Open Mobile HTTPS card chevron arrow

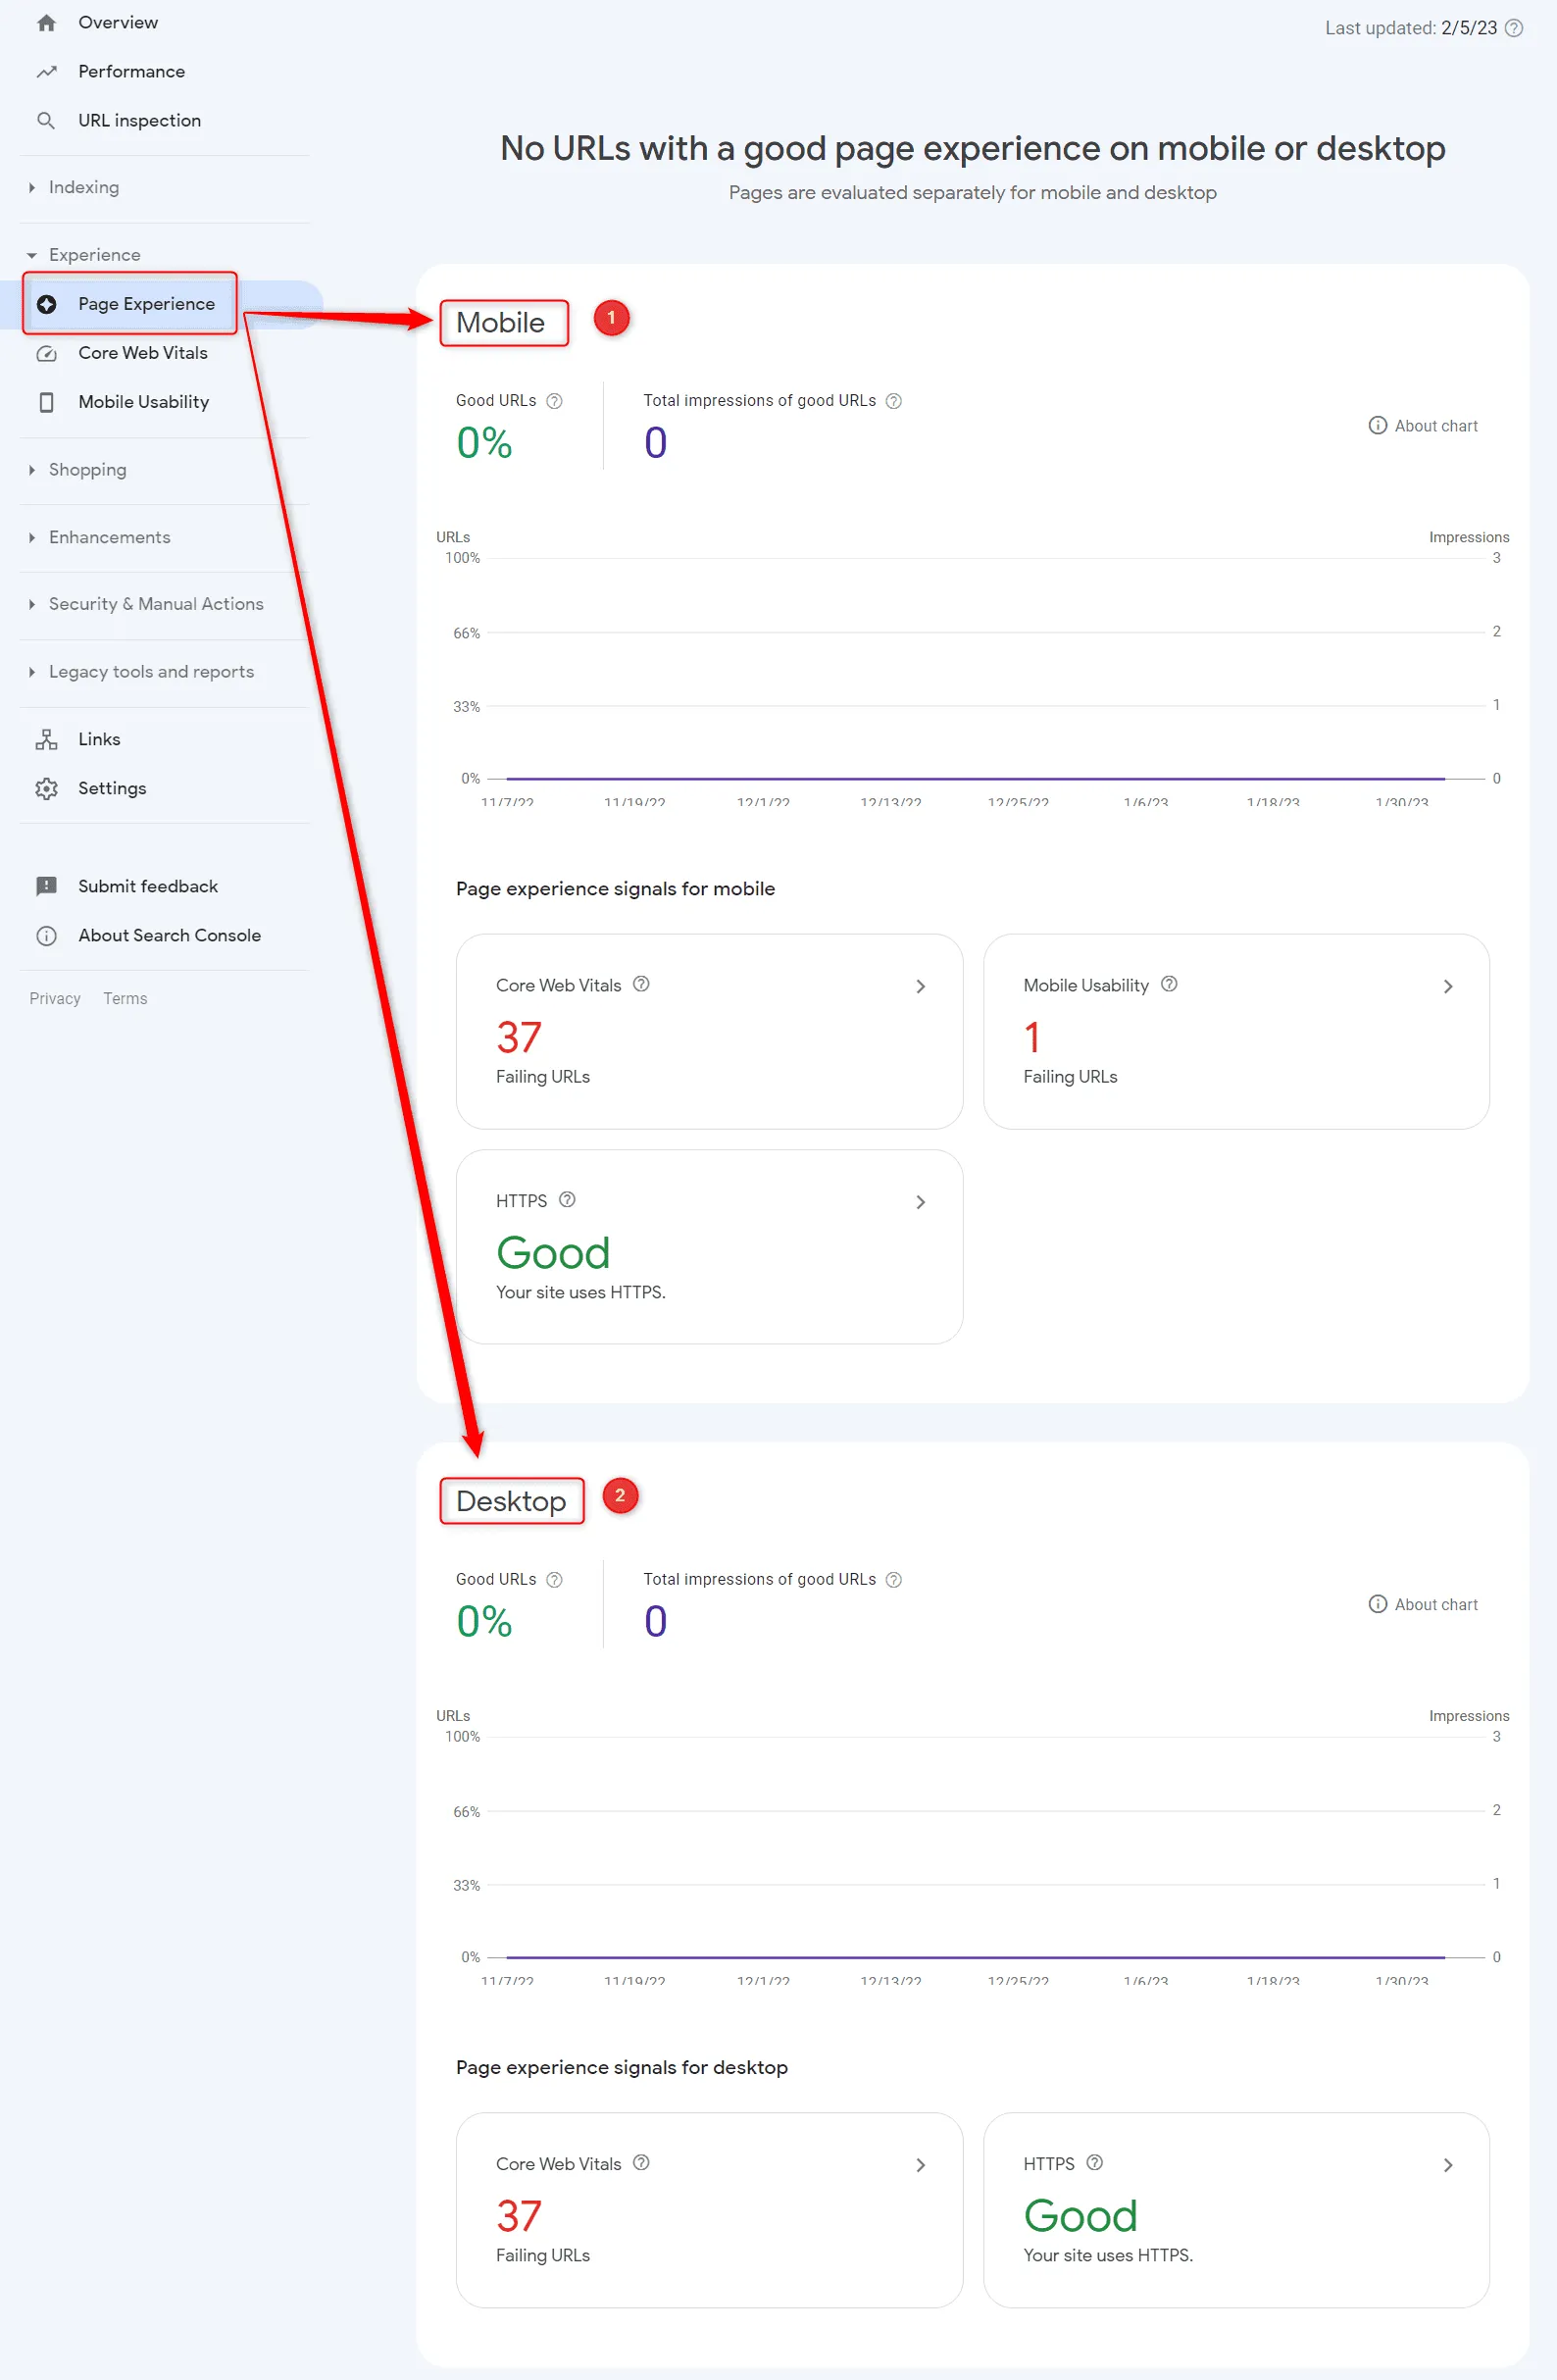[x=921, y=1202]
